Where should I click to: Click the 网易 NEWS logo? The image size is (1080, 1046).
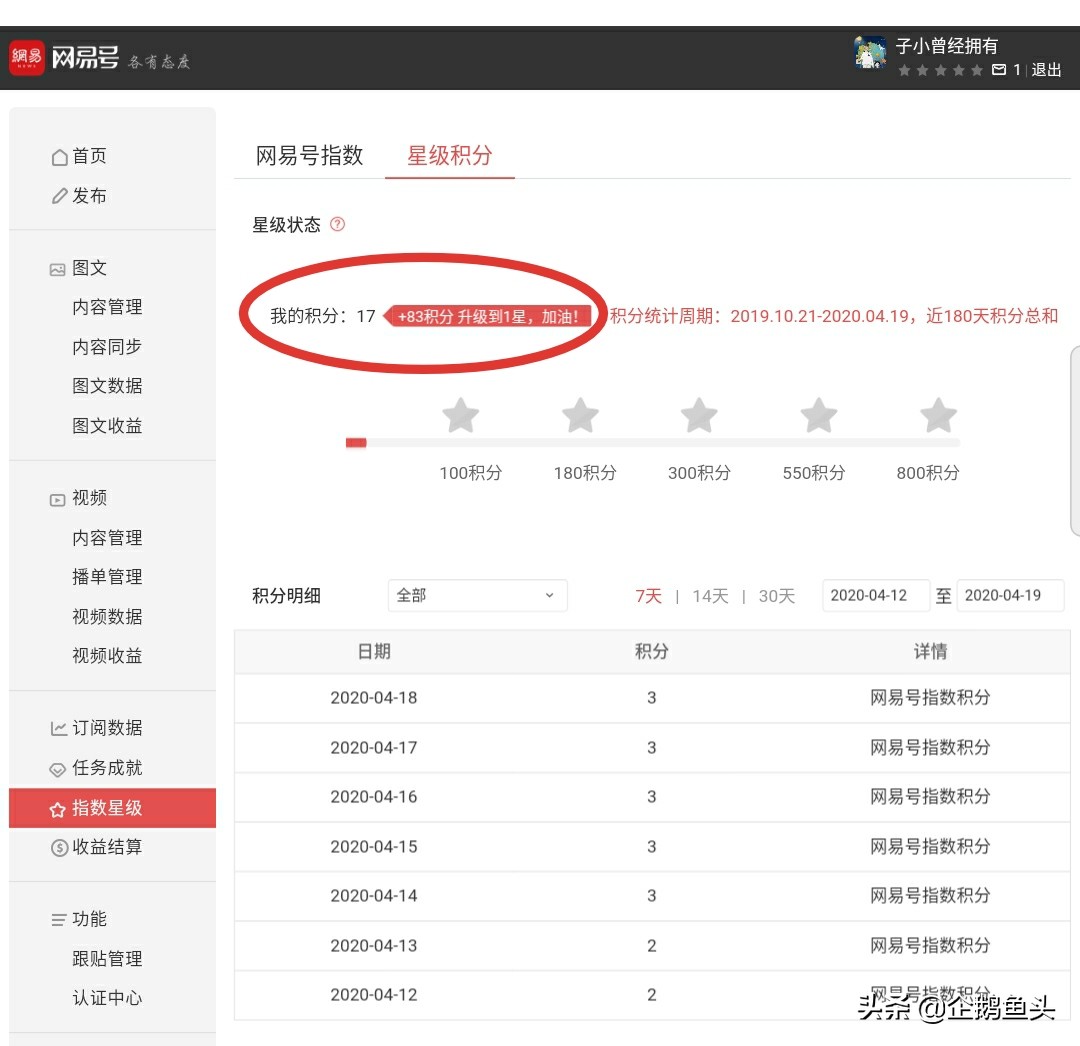tap(27, 57)
